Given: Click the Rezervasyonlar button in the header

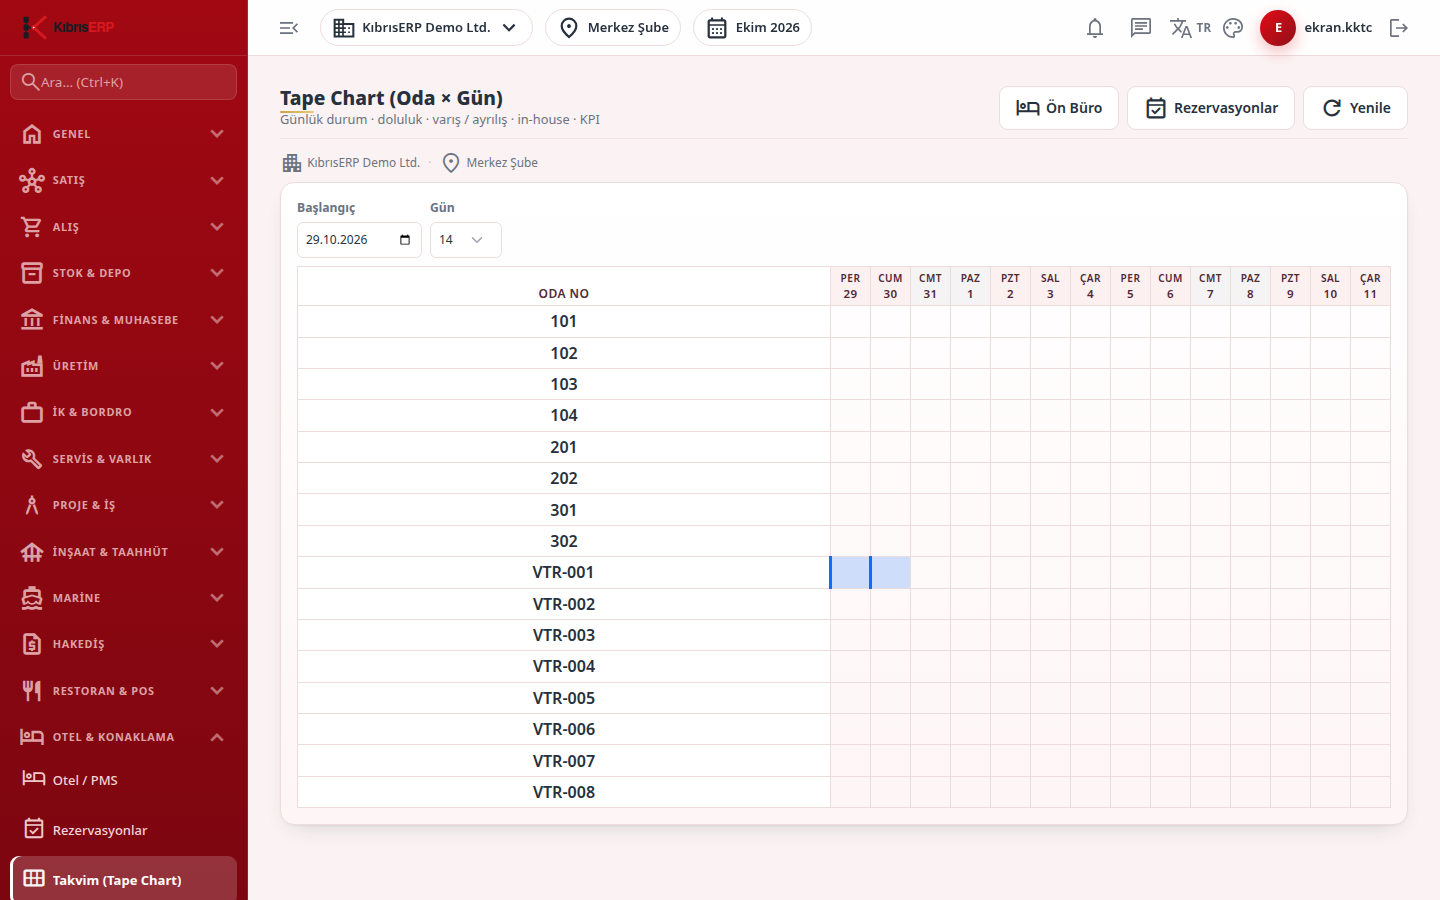Looking at the screenshot, I should tap(1211, 108).
